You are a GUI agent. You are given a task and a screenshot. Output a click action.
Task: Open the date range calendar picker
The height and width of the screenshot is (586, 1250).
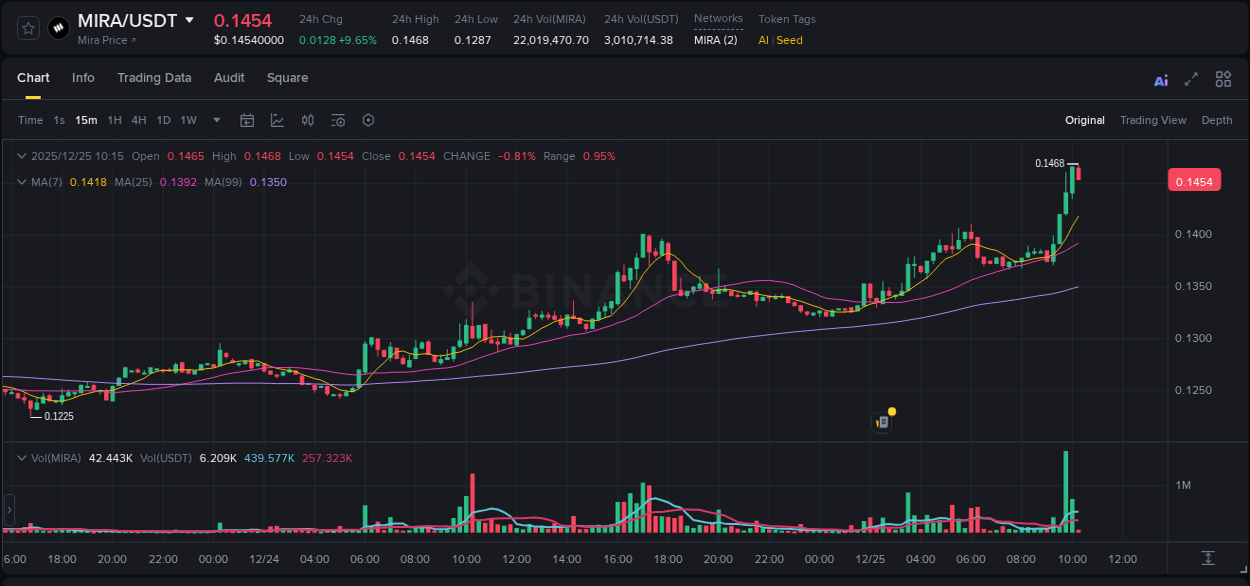[247, 120]
